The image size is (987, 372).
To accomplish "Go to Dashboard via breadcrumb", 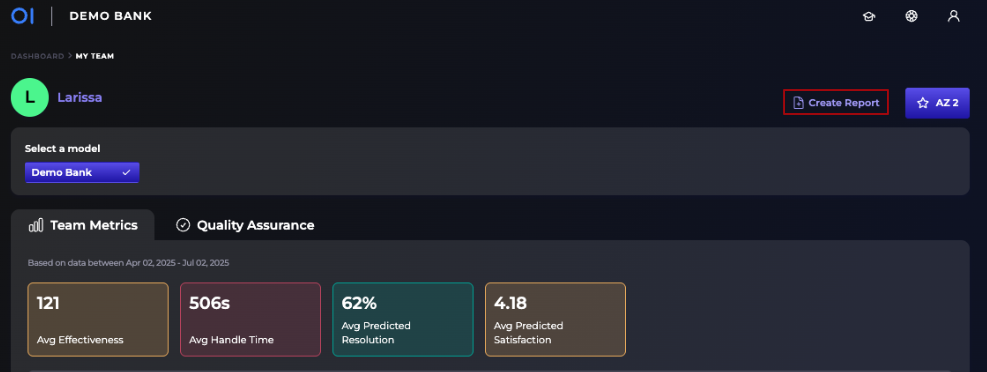I will (x=37, y=56).
